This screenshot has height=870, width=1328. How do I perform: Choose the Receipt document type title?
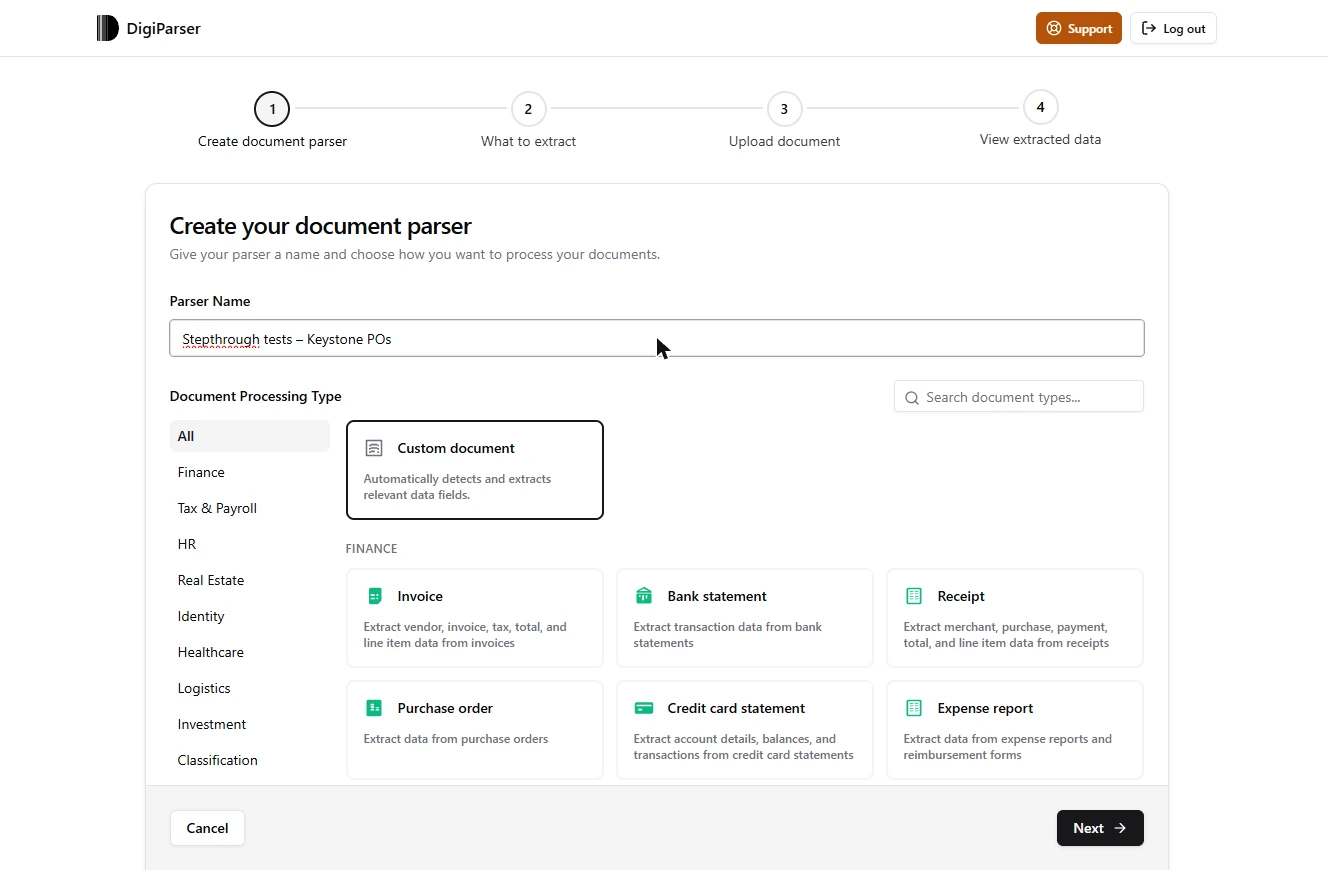point(961,596)
